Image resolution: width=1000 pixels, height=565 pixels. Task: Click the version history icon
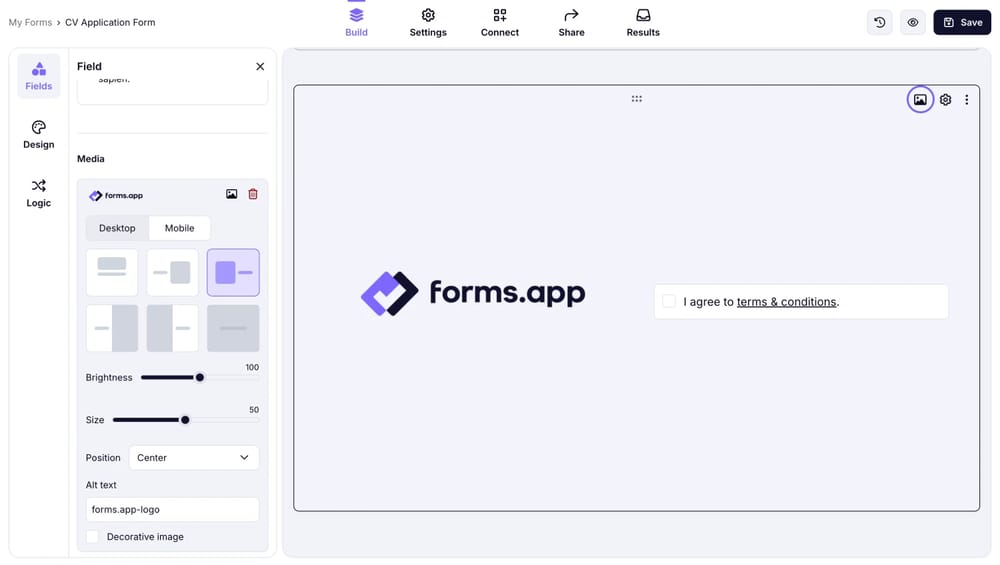[879, 22]
